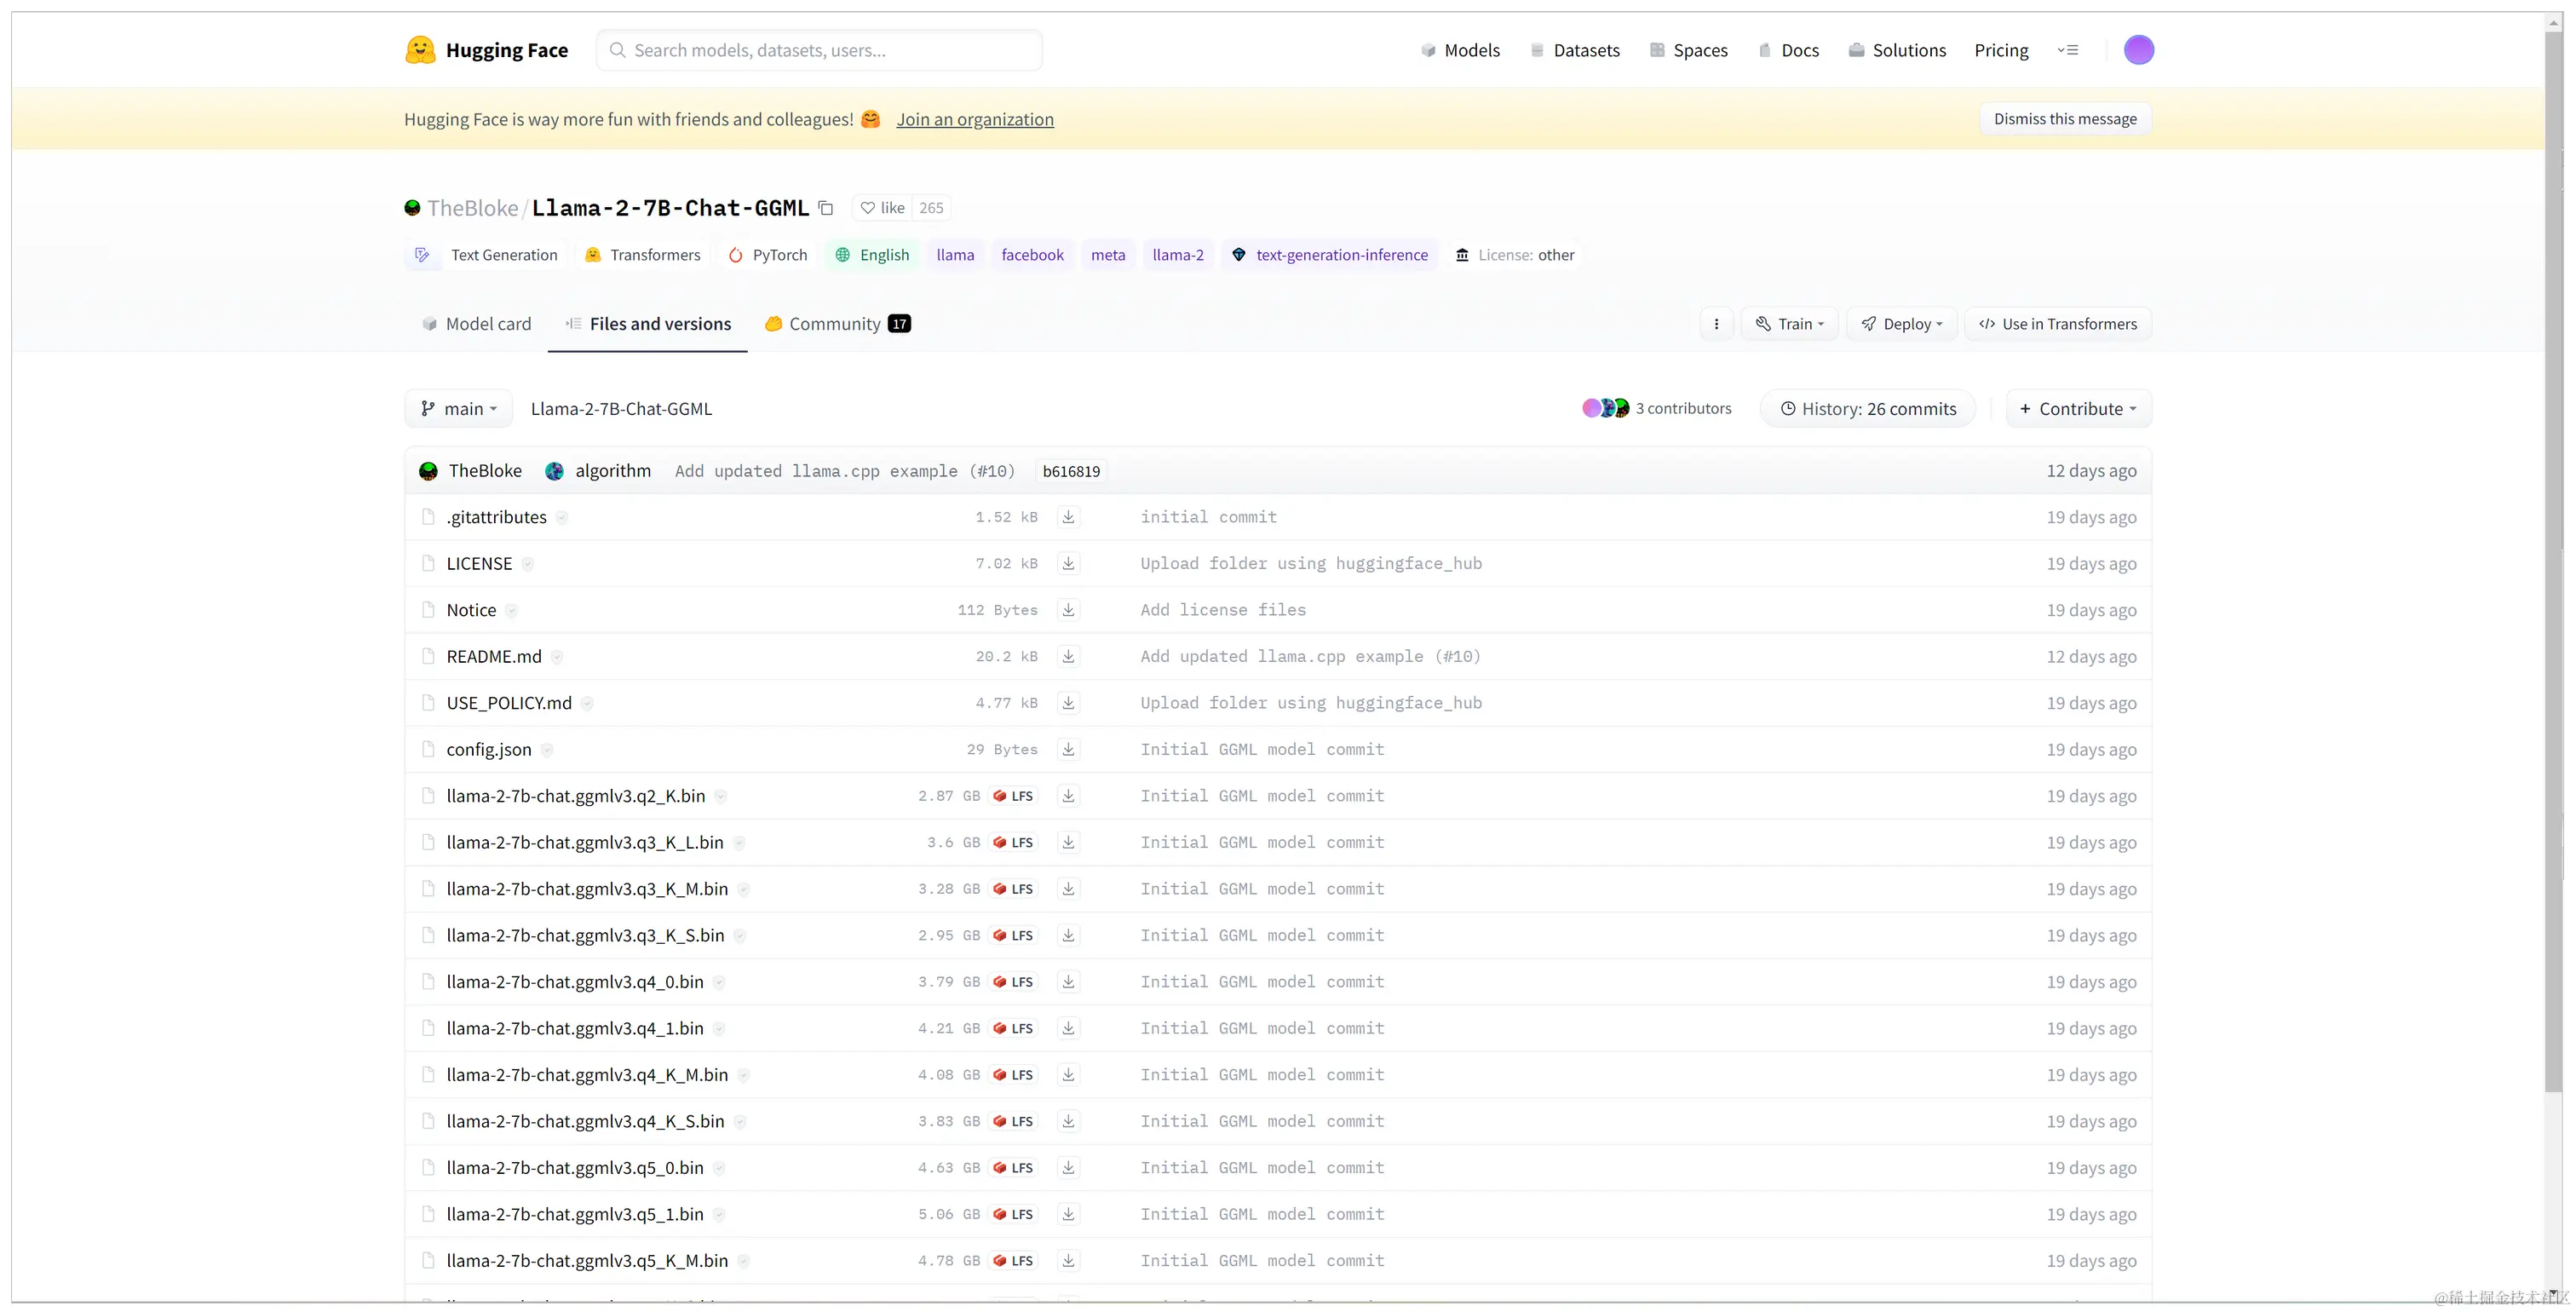Click the page vertical scrollbar

pos(2554,560)
